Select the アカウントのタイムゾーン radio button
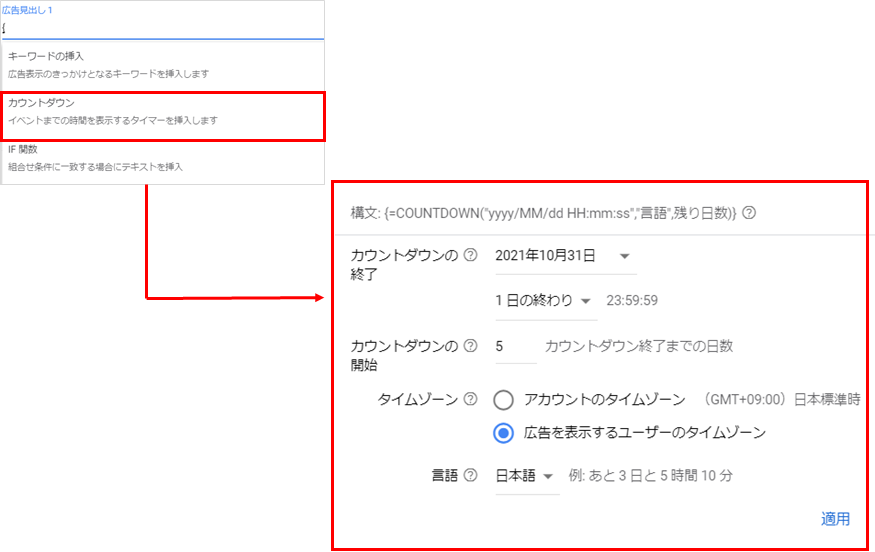875x552 pixels. [x=503, y=400]
